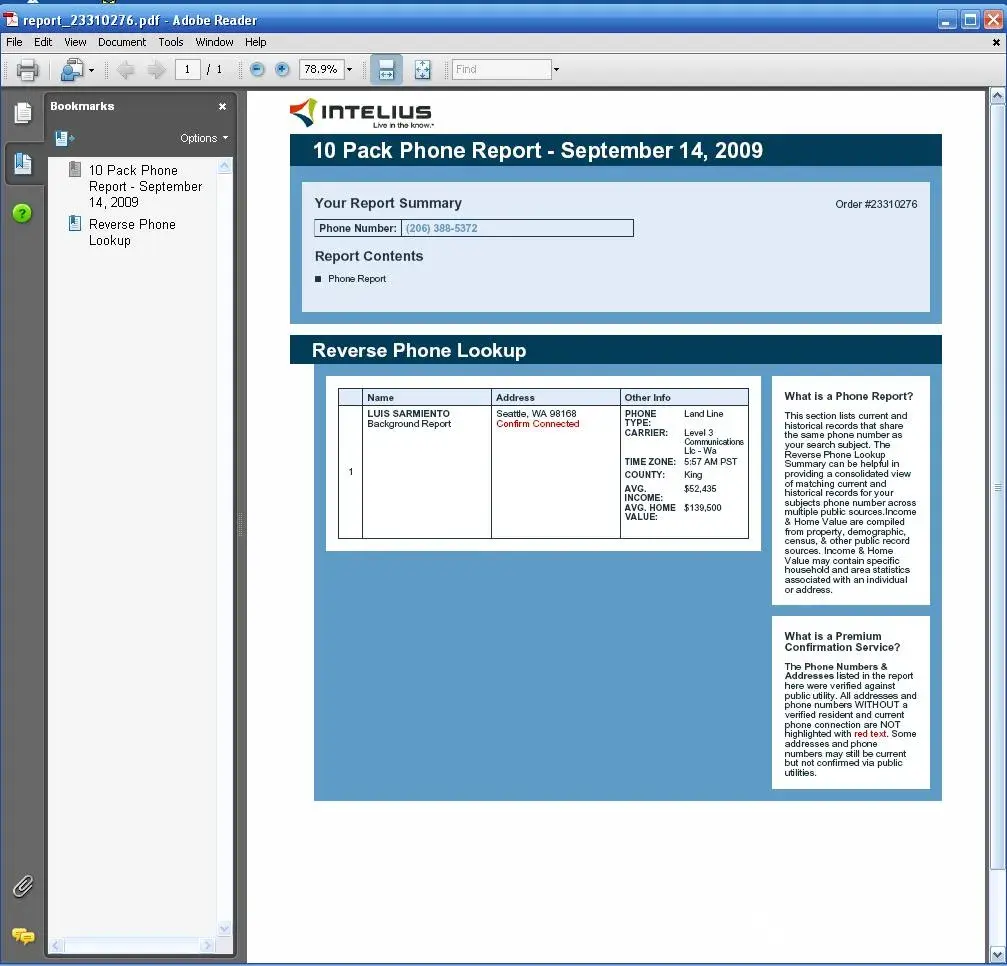Open the Attachments paperclip panel
The width and height of the screenshot is (1007, 966).
22,886
